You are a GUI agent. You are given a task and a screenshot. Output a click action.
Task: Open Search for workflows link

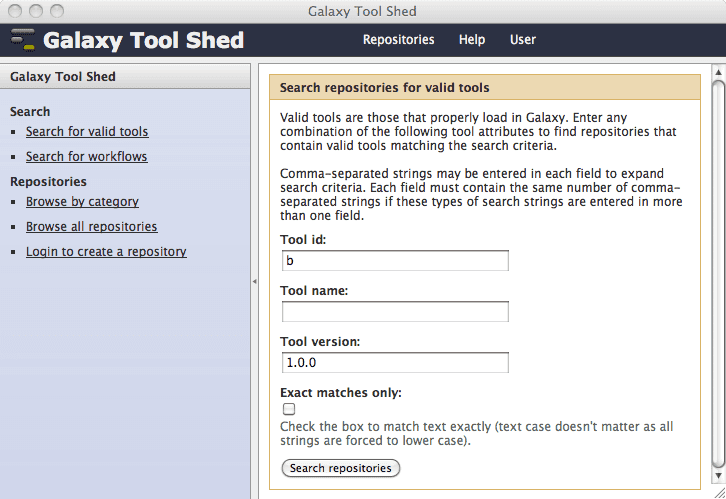pyautogui.click(x=86, y=157)
